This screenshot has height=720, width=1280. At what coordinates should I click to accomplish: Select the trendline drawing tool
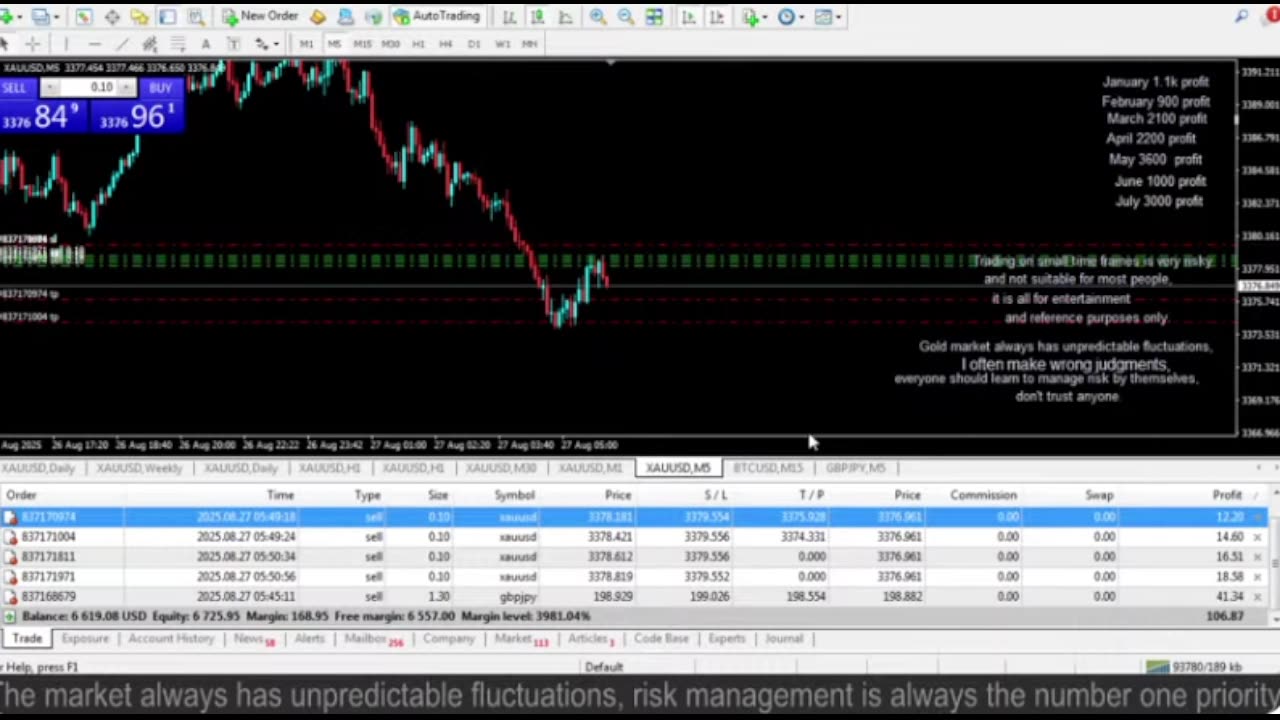(122, 44)
